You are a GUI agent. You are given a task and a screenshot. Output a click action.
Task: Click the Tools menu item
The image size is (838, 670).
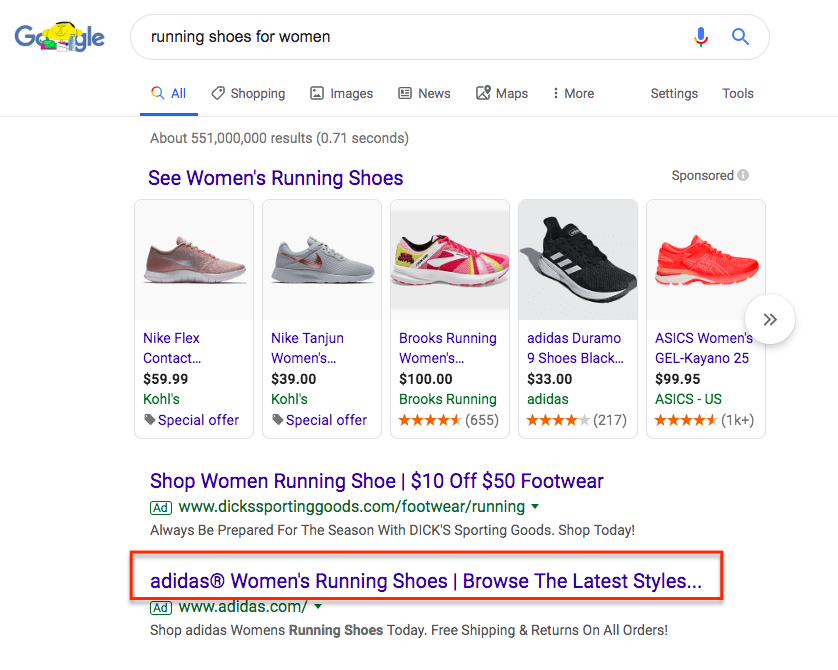737,93
